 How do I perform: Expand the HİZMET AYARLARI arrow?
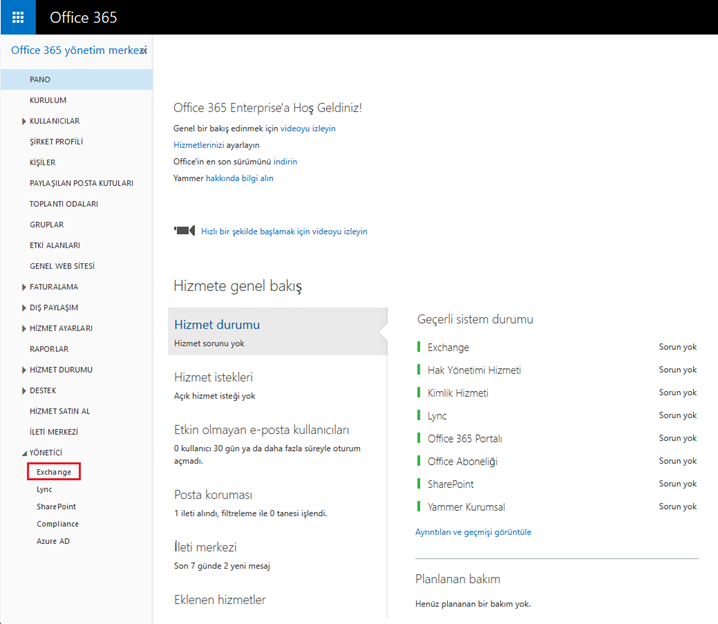pos(24,328)
